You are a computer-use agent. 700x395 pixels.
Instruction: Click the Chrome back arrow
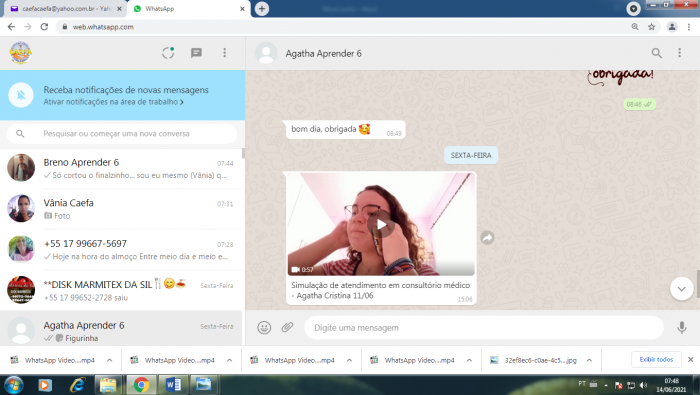[11, 27]
